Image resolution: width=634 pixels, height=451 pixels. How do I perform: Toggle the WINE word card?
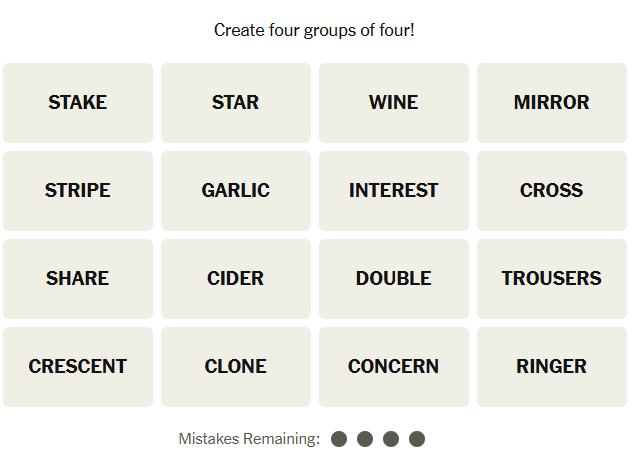tap(394, 103)
